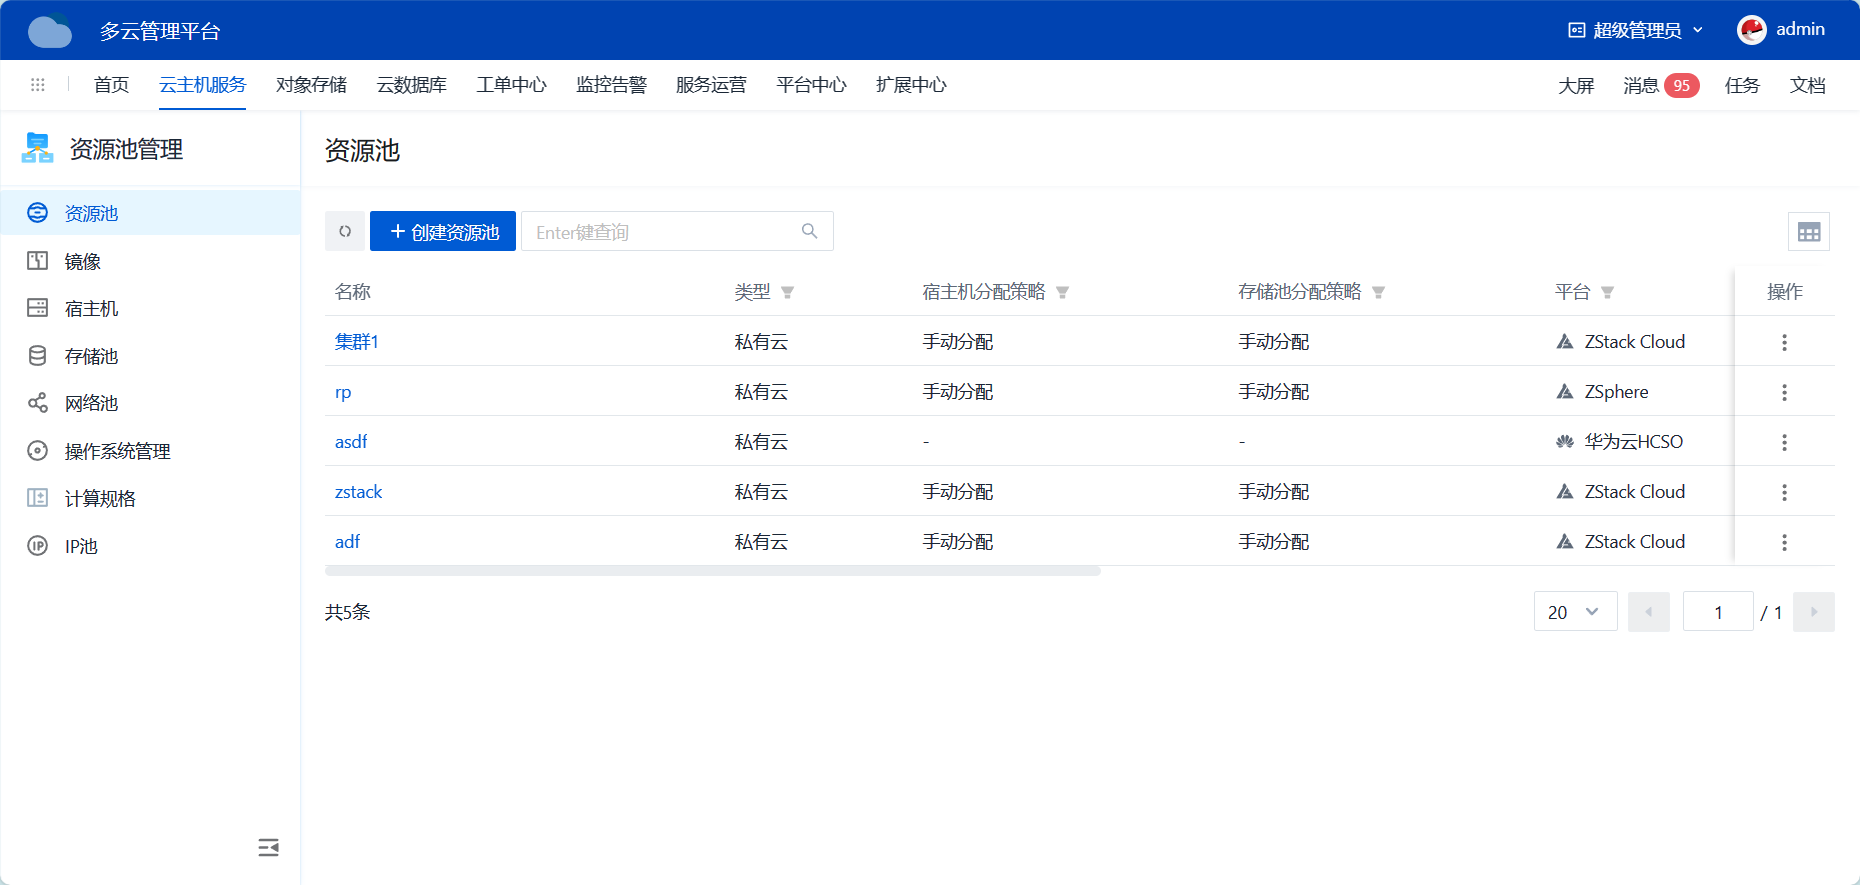
Task: Select the 云主机服务 tab
Action: click(202, 85)
